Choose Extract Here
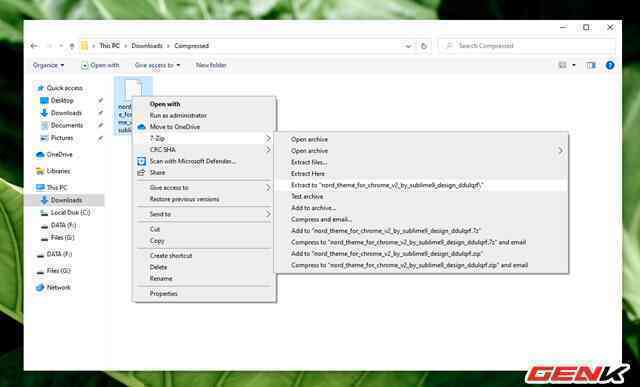640x387 pixels. [421, 174]
